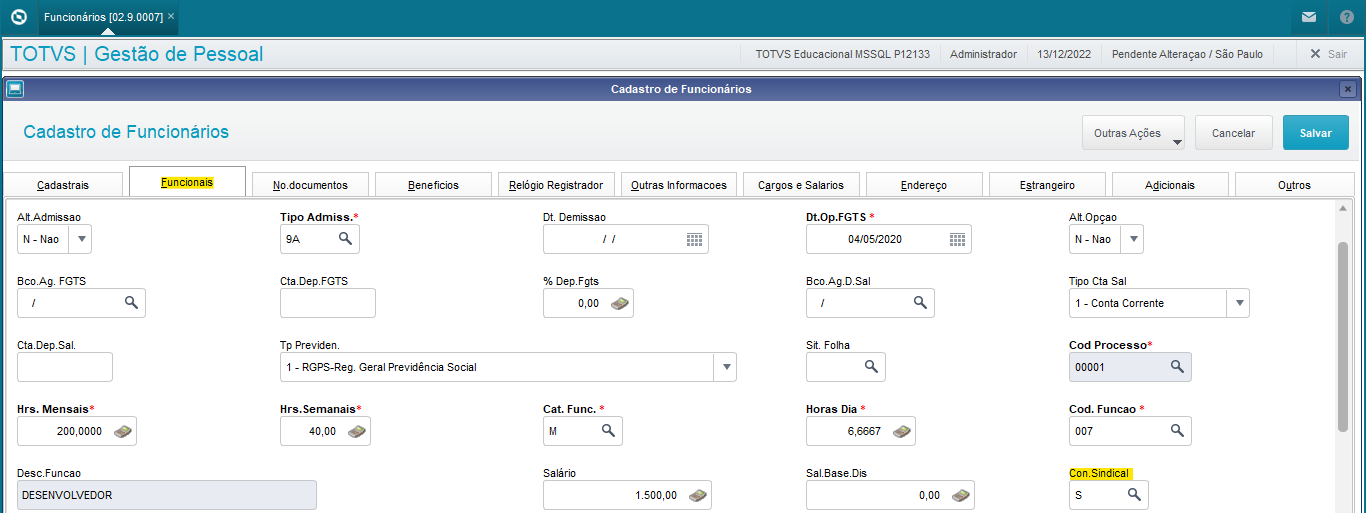Open the mail notifications icon

pyautogui.click(x=1308, y=17)
